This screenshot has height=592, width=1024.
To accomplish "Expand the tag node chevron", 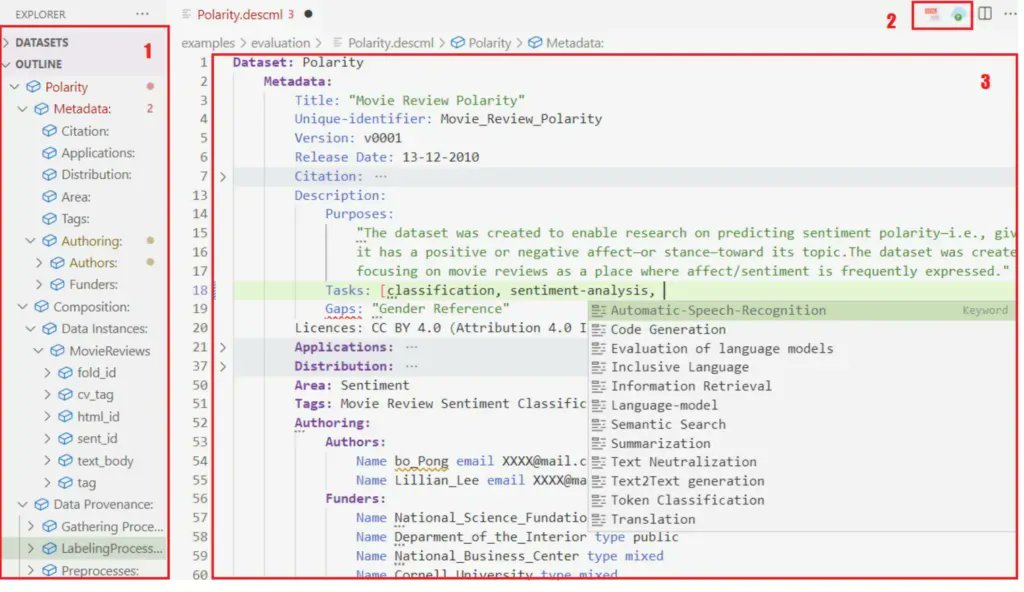I will tap(47, 483).
